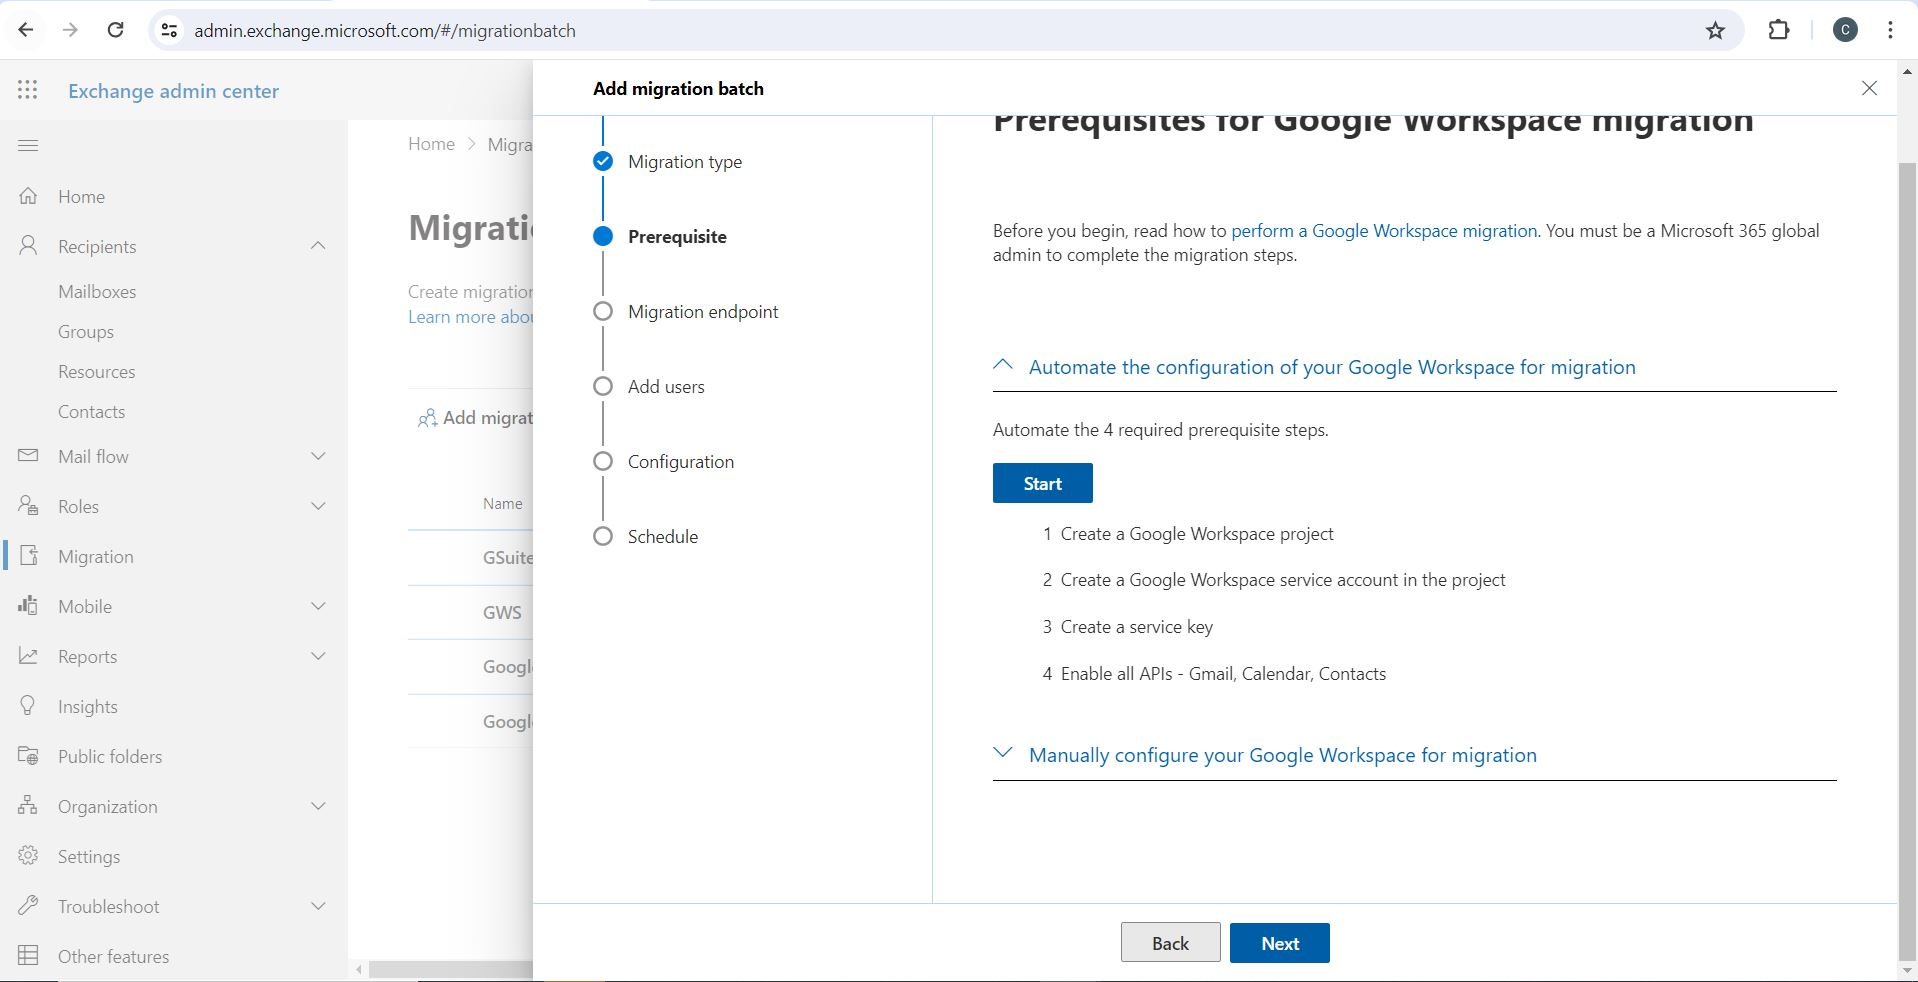Select the Add users step circle
Image resolution: width=1918 pixels, height=982 pixels.
coord(603,386)
